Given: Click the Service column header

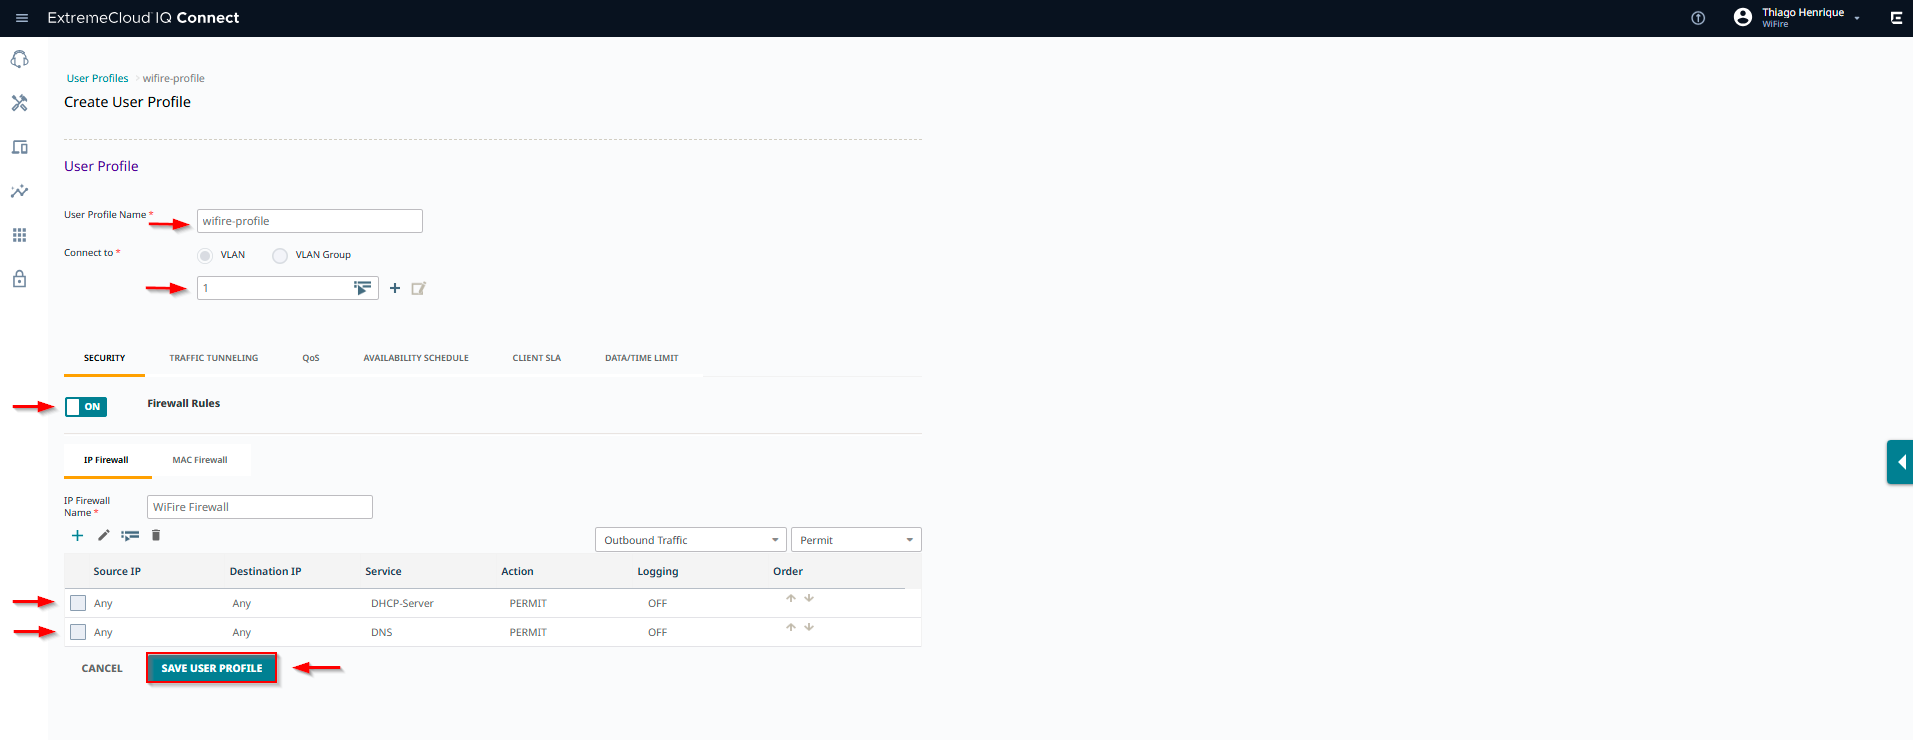Looking at the screenshot, I should 383,572.
